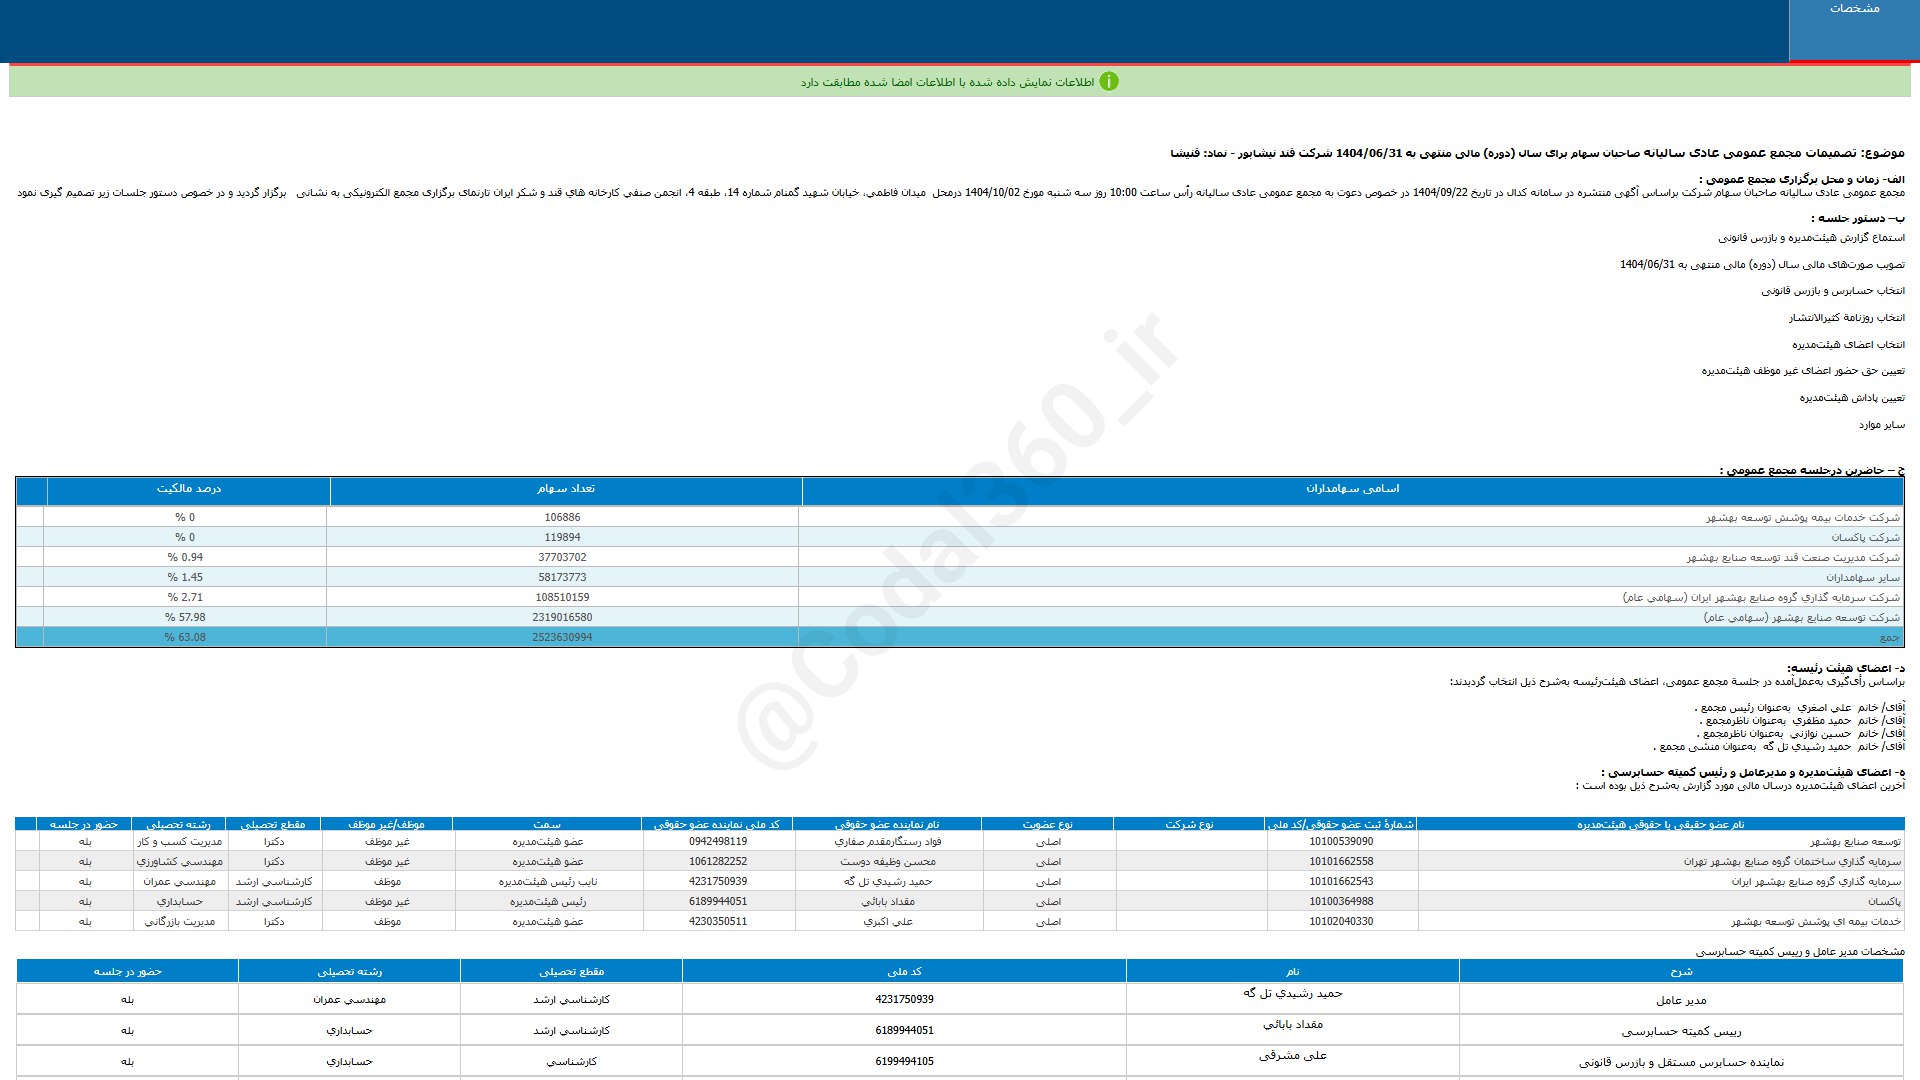Click national code 6189944051 in CEO table

tap(904, 1030)
